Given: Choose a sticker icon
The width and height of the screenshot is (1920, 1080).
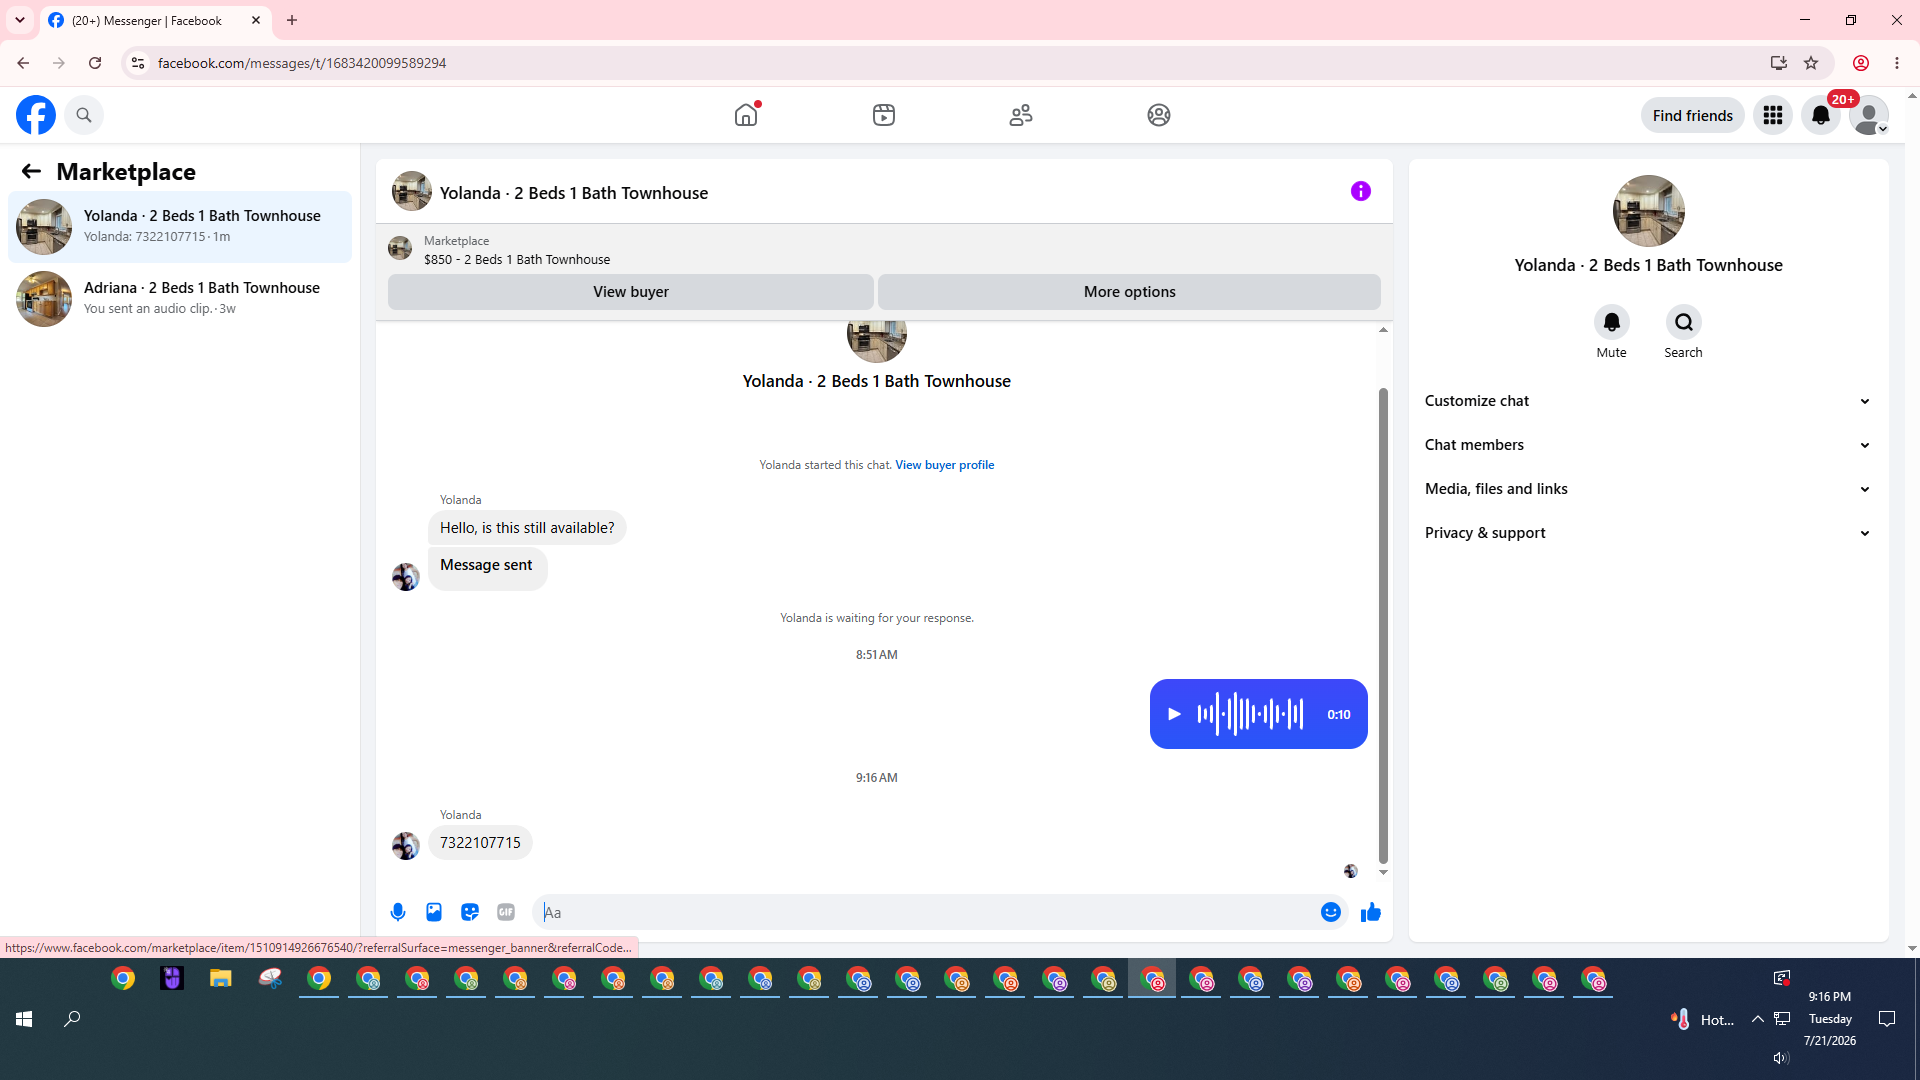Looking at the screenshot, I should point(470,912).
